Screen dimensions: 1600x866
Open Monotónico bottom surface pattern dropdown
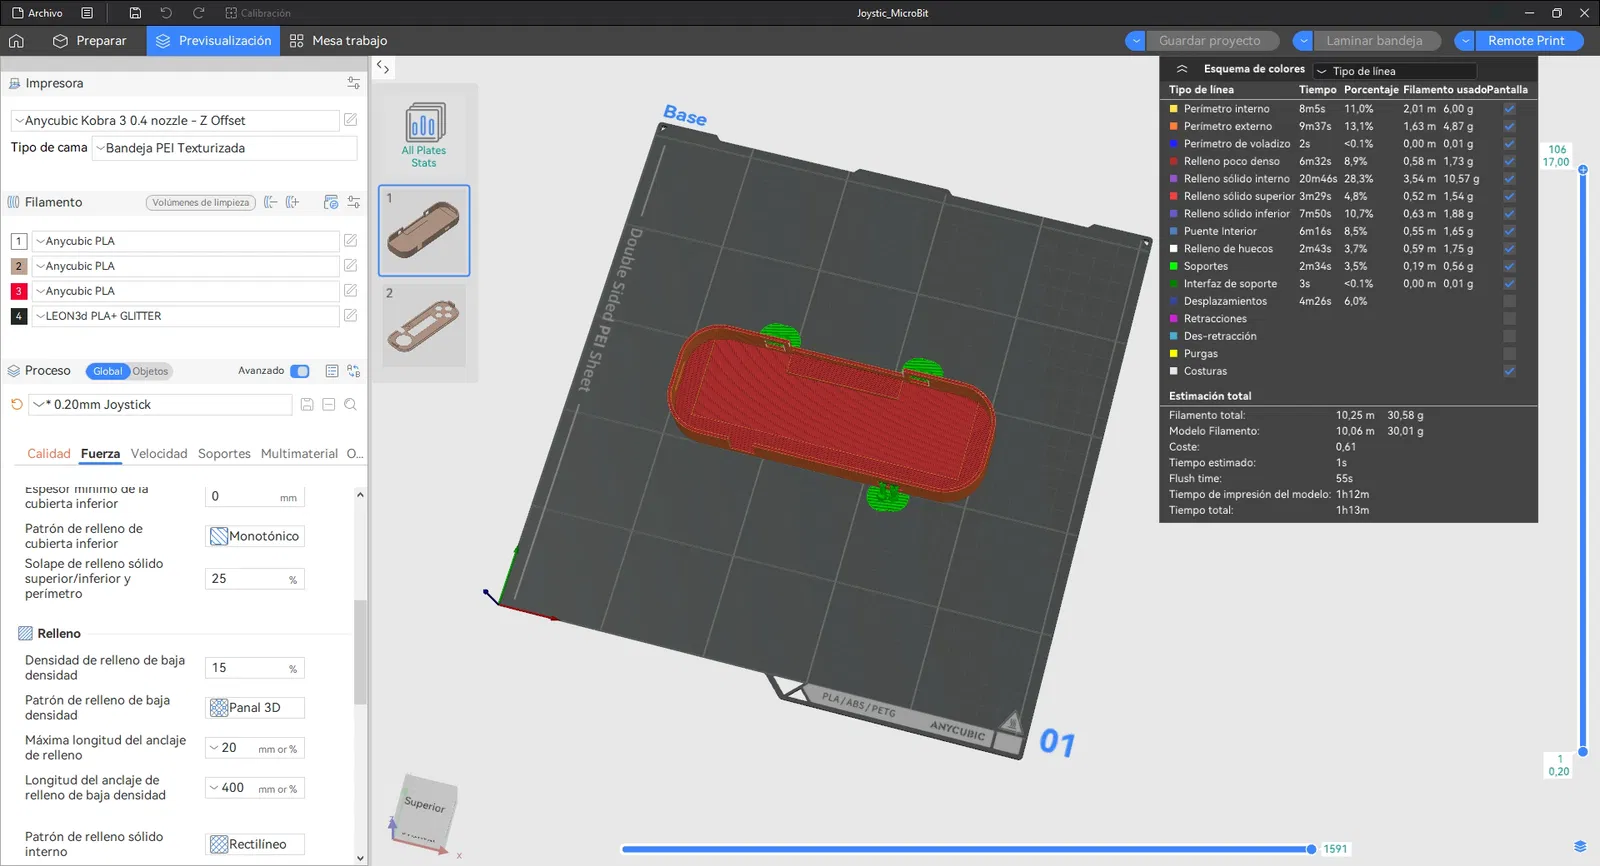pyautogui.click(x=255, y=536)
